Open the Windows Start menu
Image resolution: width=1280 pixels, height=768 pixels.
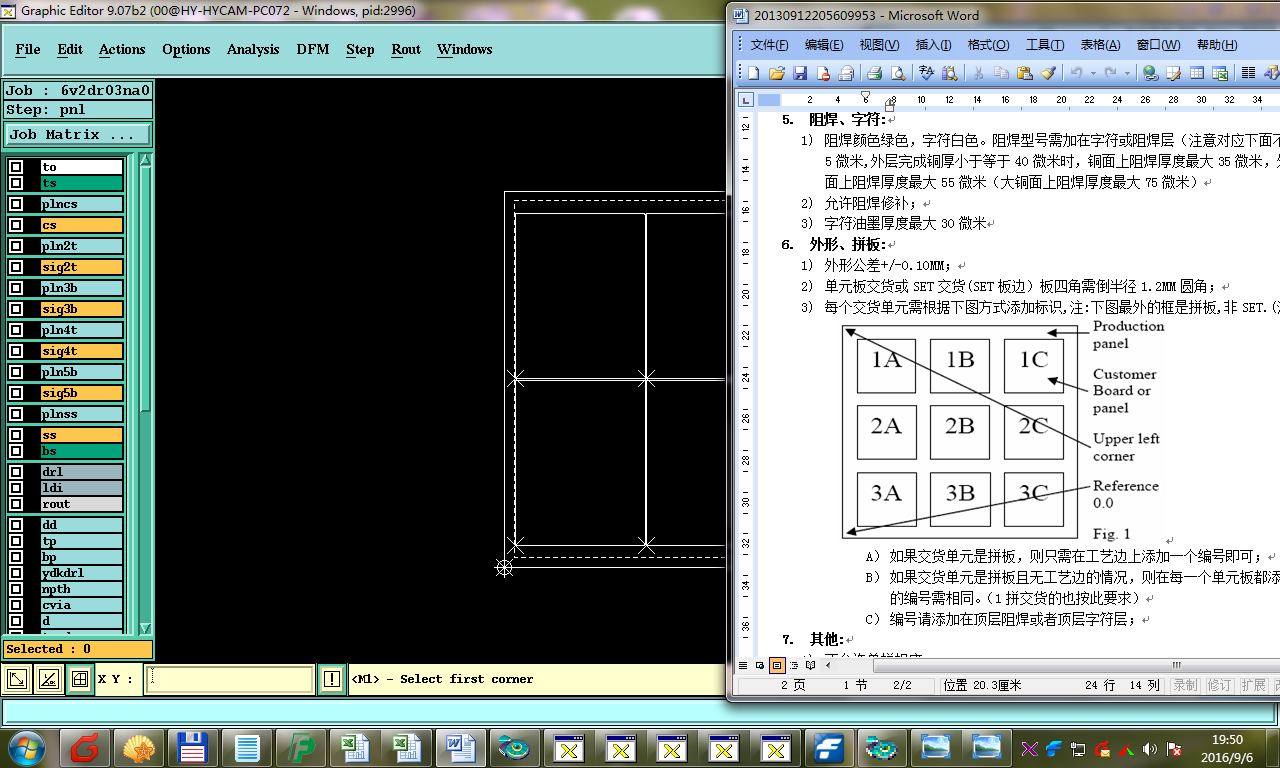point(26,747)
